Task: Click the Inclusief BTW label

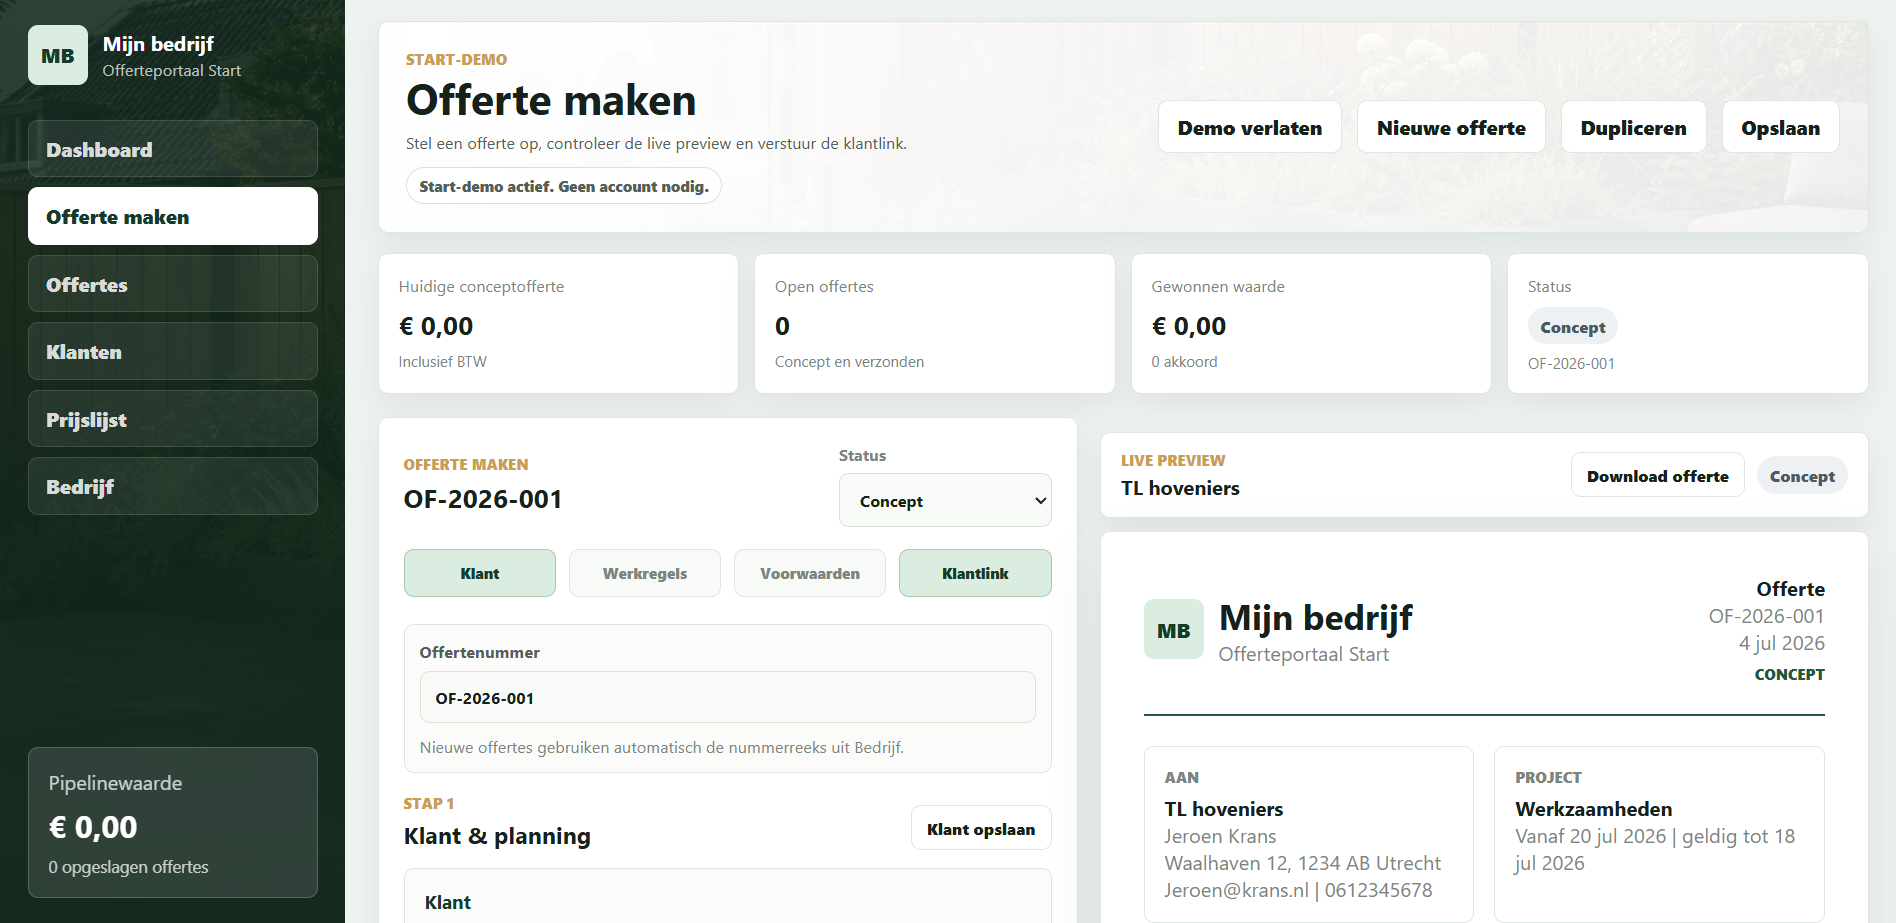Action: click(442, 361)
